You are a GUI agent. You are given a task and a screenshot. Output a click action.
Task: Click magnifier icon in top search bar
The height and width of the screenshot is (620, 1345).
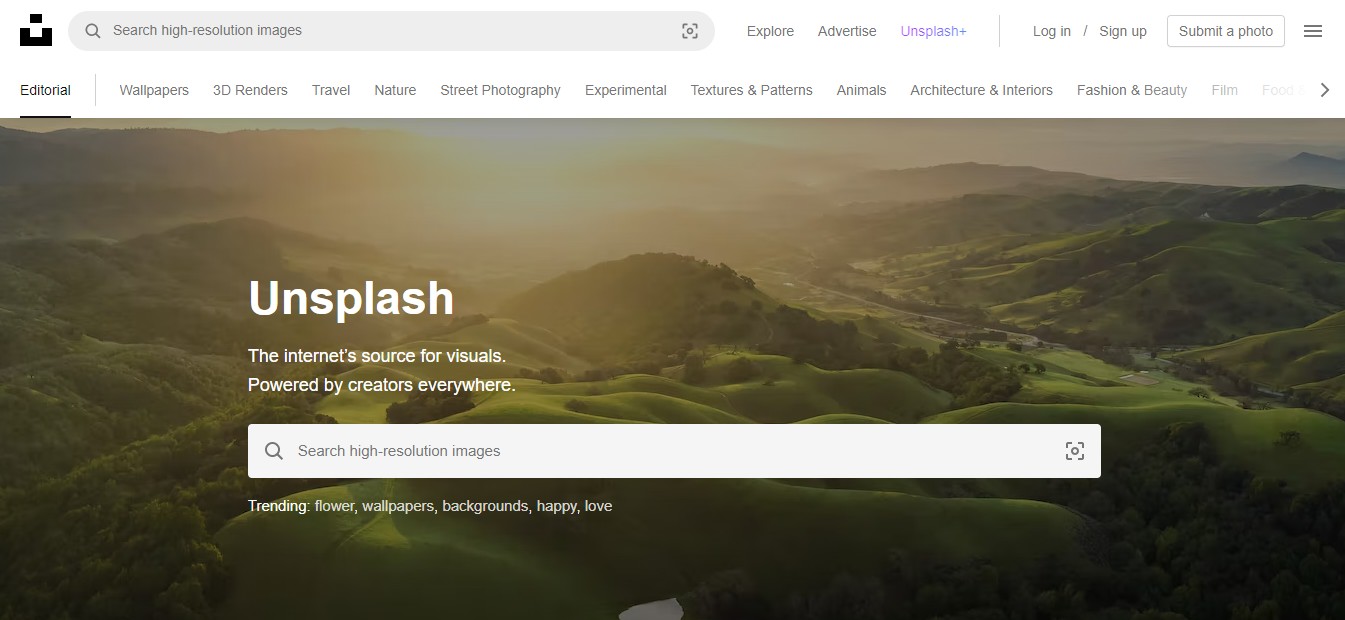tap(93, 31)
